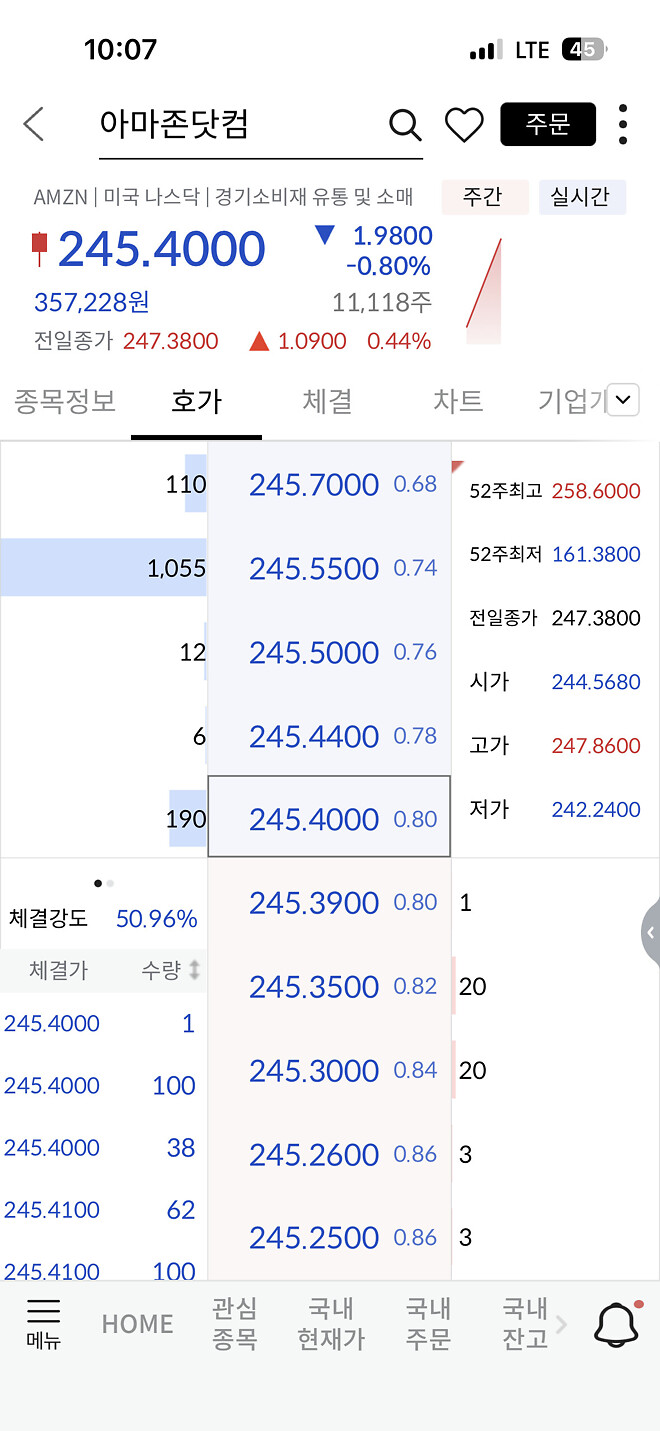Select the highlighted 245.4000 price cell
This screenshot has width=660, height=1431.
tap(328, 818)
